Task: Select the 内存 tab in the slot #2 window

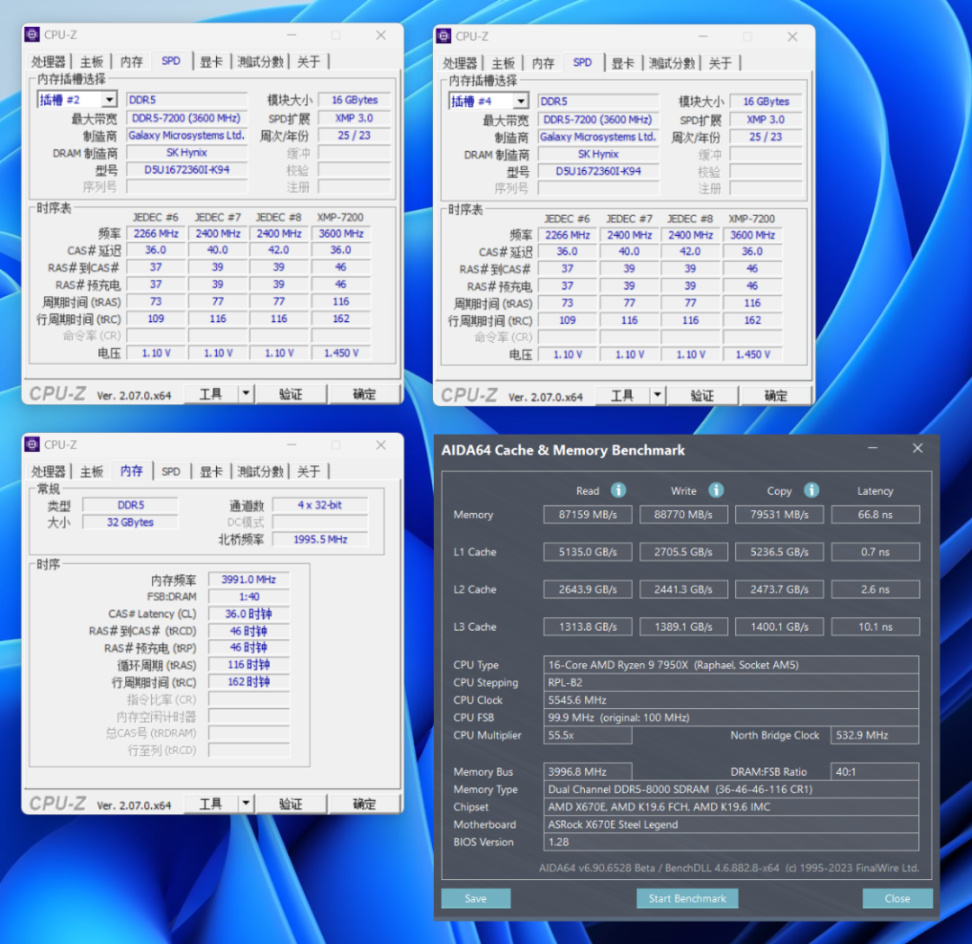Action: [x=131, y=61]
